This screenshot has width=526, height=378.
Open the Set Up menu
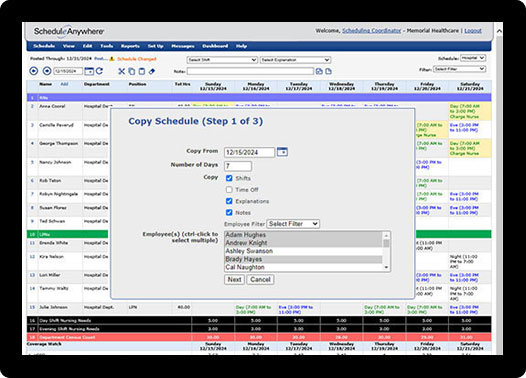[x=155, y=46]
